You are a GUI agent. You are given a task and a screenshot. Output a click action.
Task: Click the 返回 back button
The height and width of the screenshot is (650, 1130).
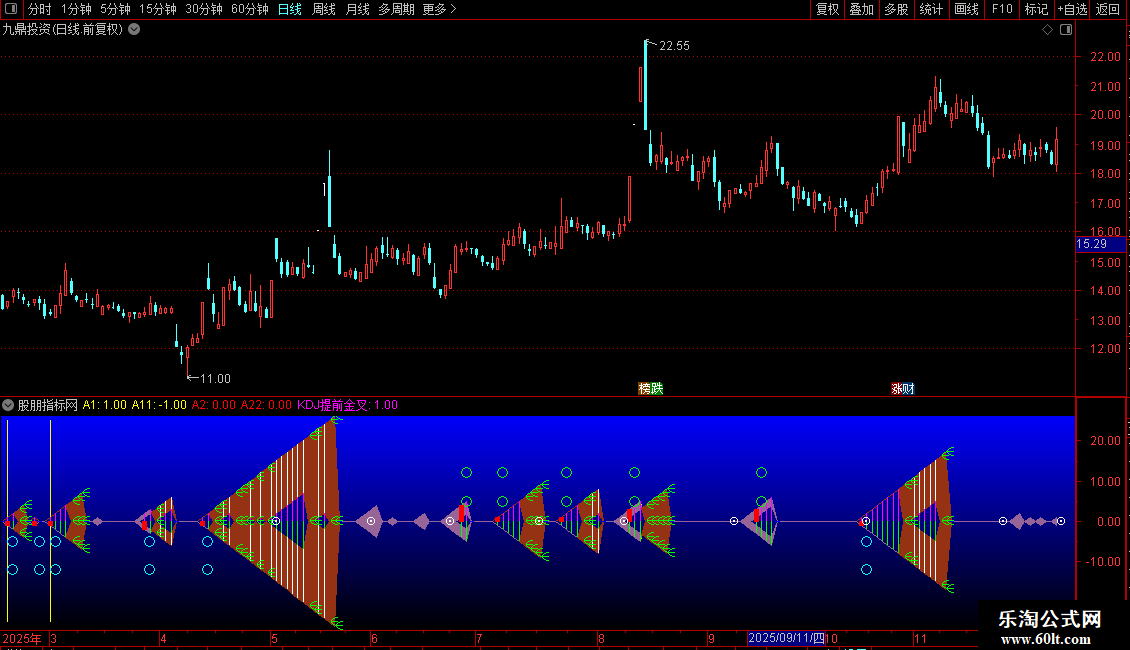(x=1108, y=9)
